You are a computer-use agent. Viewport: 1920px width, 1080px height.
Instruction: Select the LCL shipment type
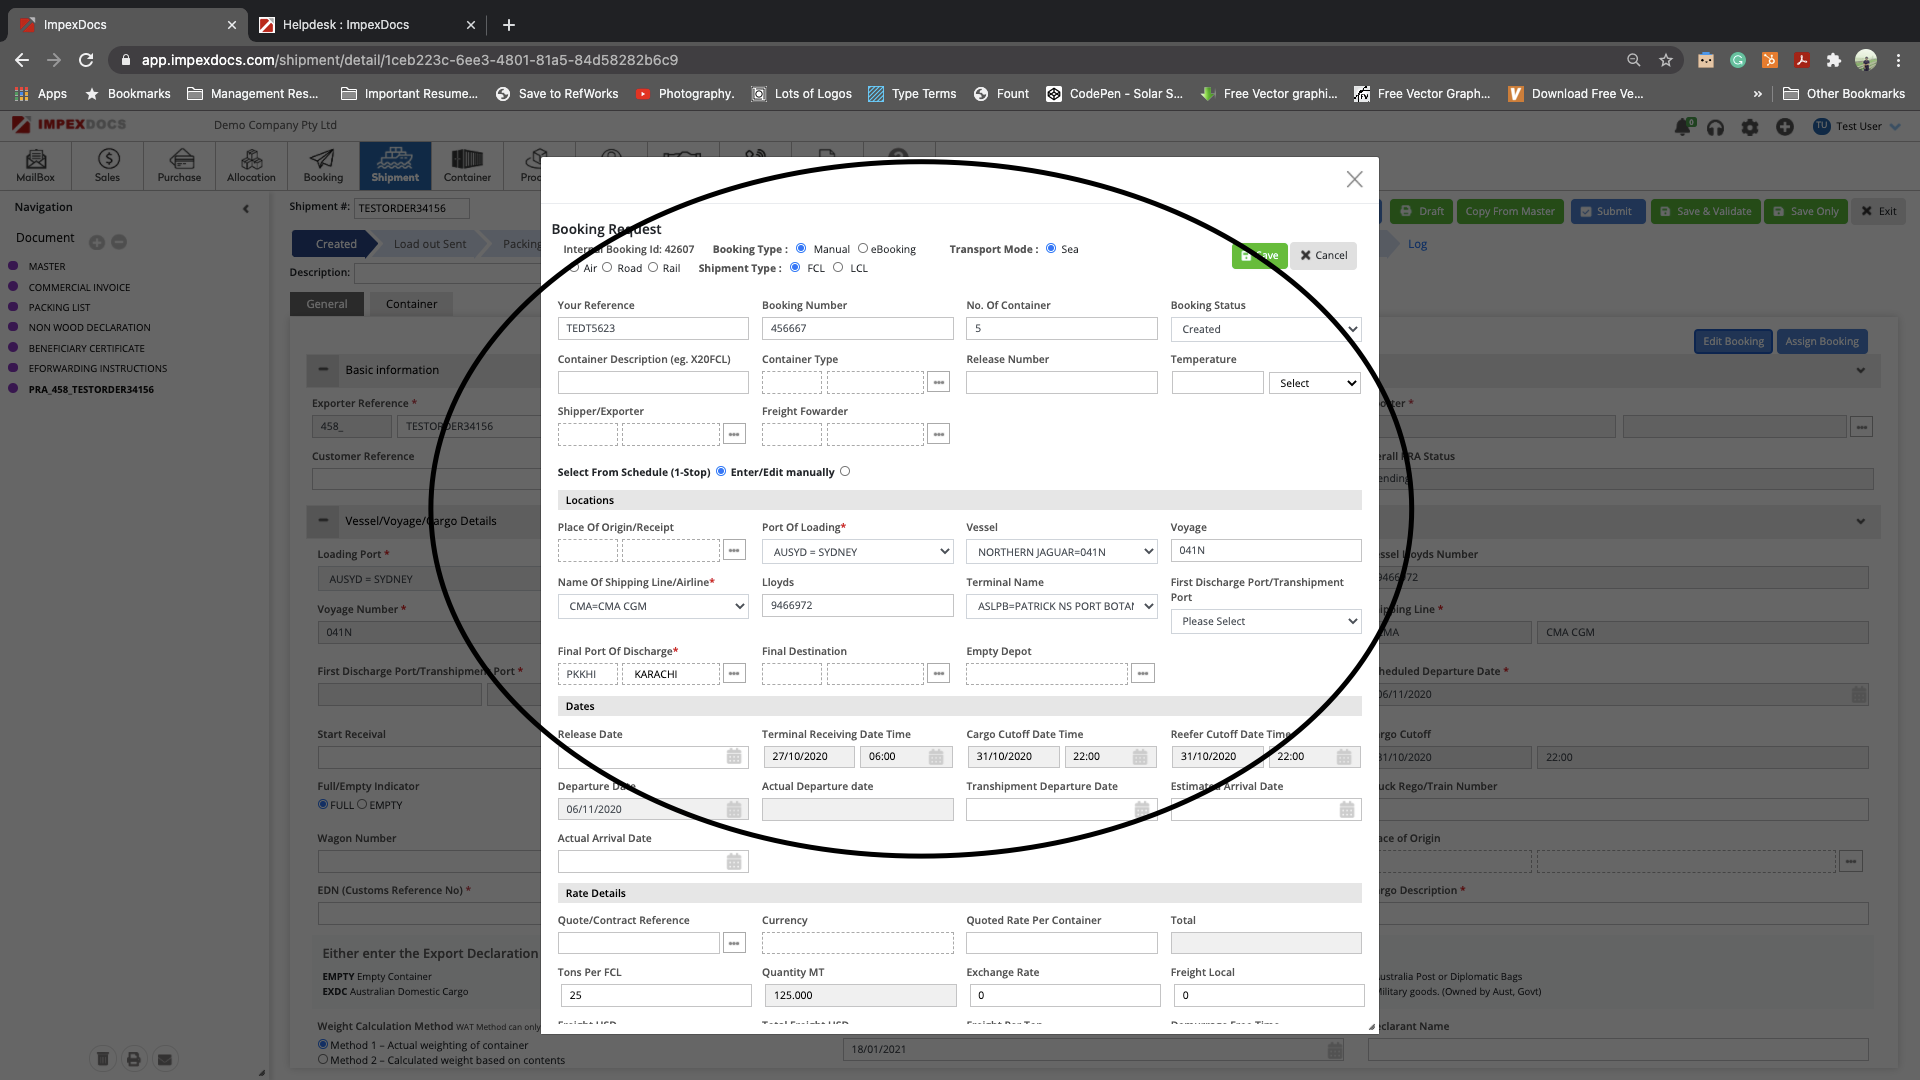click(838, 267)
